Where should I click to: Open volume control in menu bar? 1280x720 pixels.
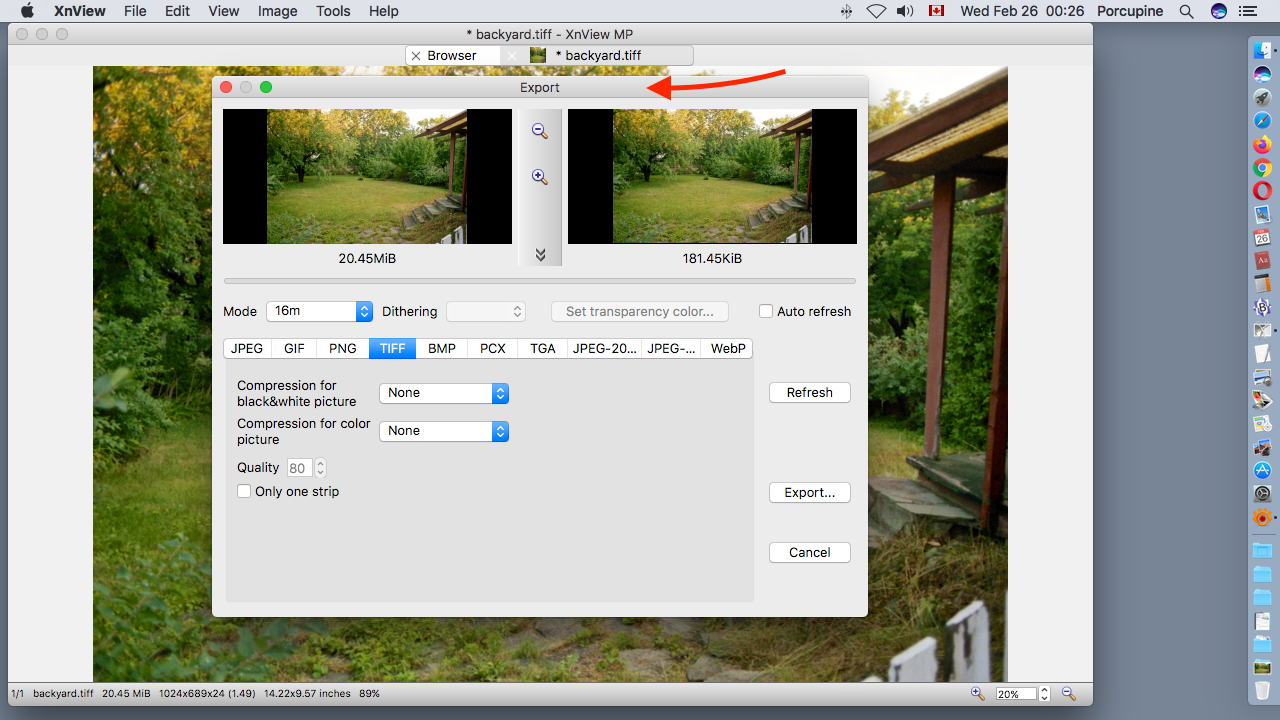click(905, 11)
